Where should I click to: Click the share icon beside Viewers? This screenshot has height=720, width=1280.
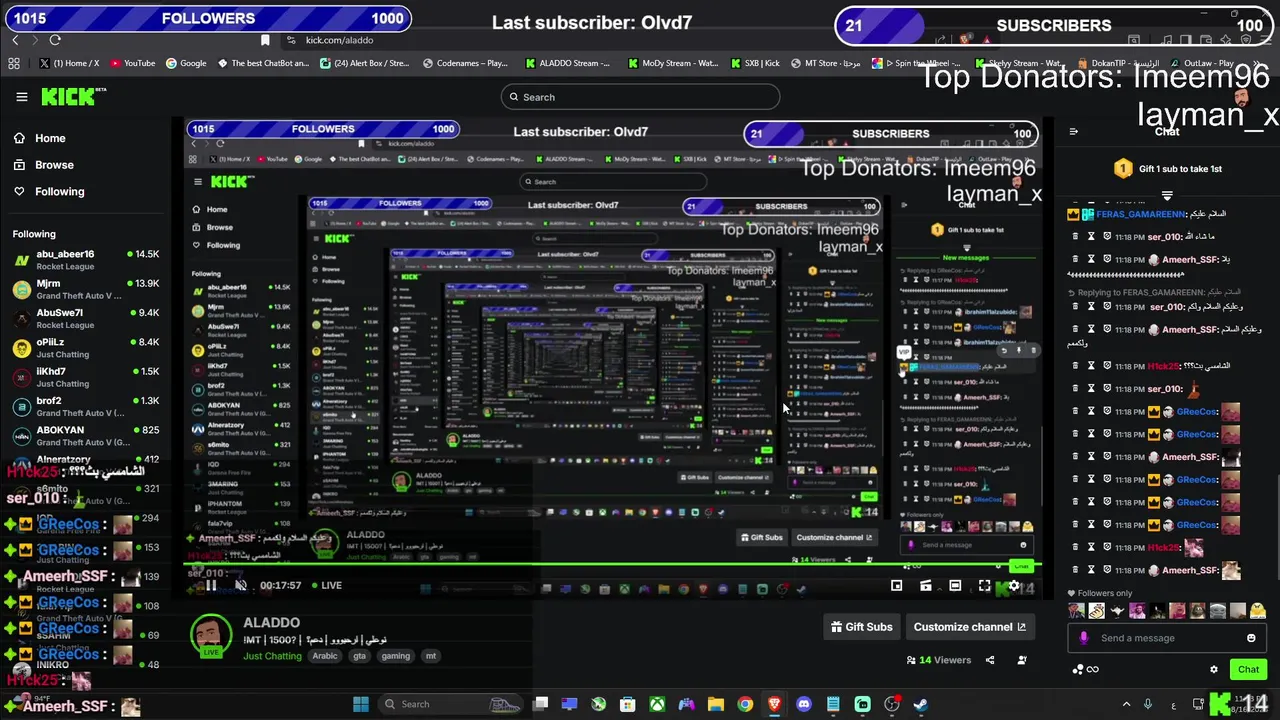coord(990,660)
